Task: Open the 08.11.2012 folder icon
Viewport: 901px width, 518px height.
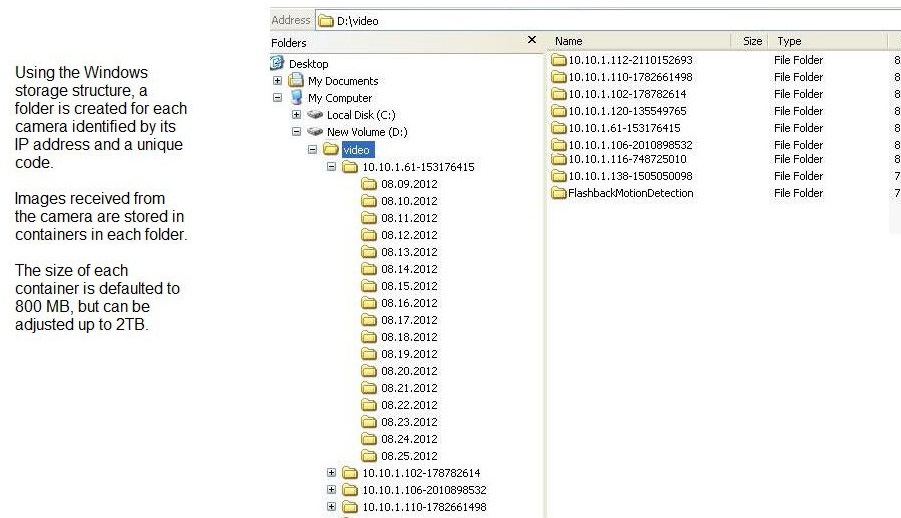Action: 369,218
